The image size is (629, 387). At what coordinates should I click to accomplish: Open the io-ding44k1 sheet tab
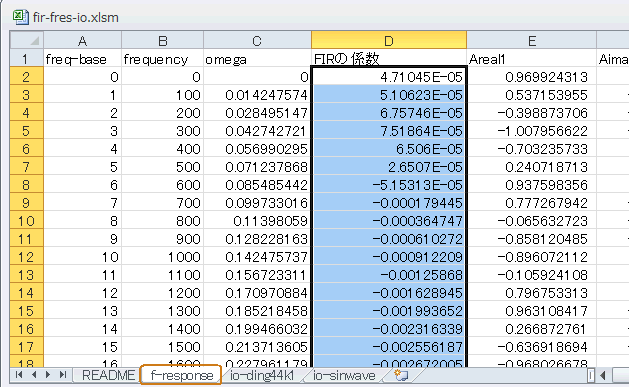(262, 375)
